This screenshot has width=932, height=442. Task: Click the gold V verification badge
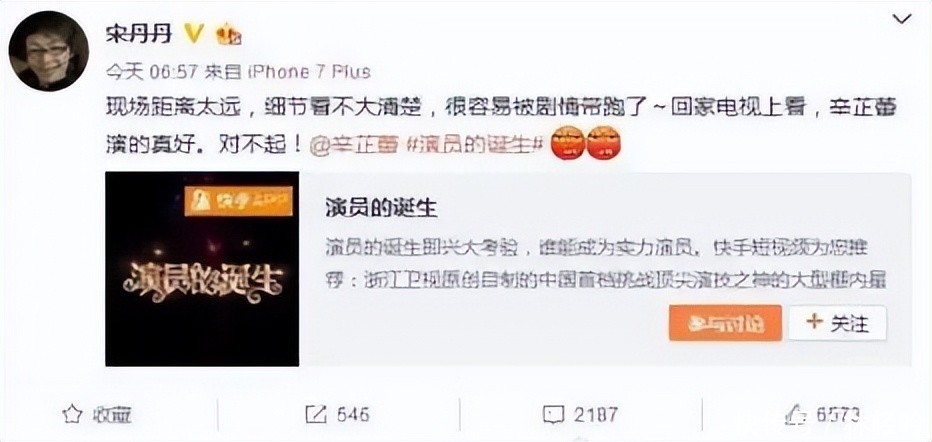tap(193, 34)
